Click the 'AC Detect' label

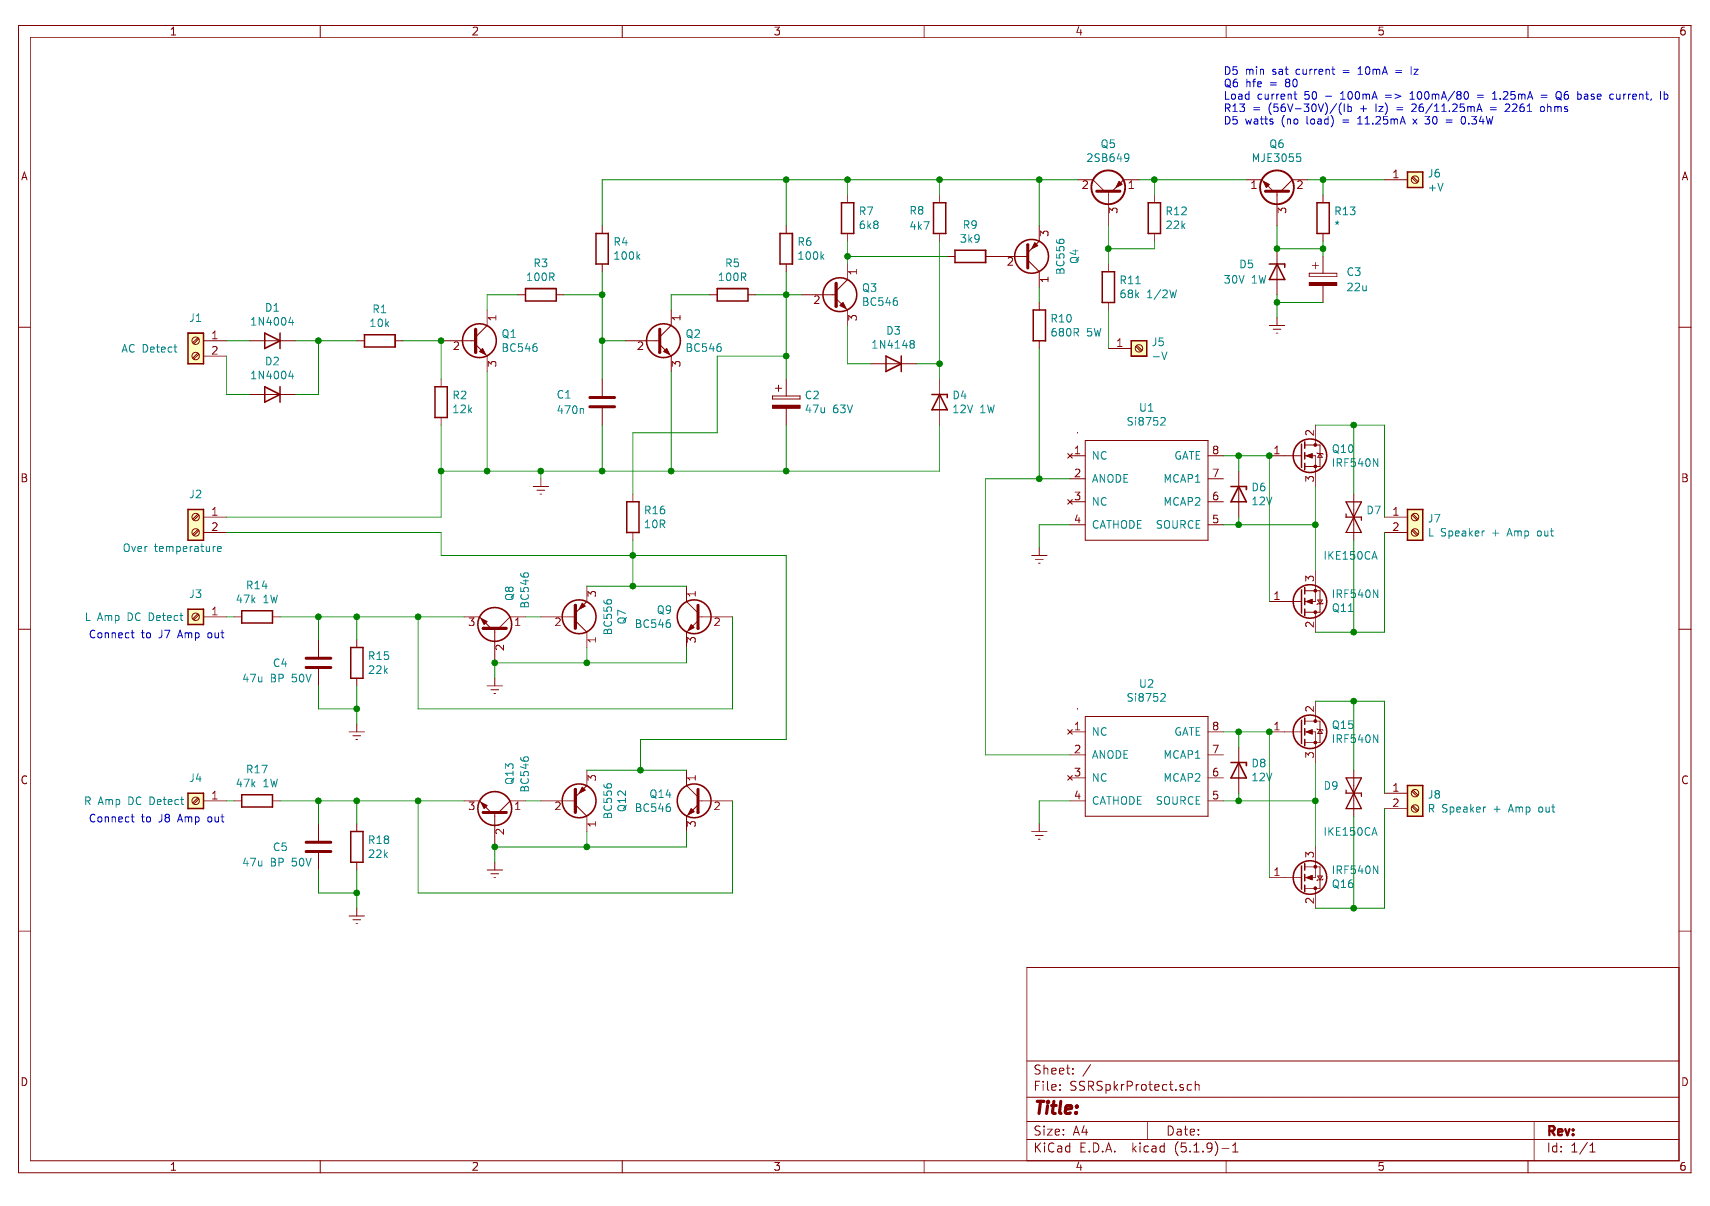(x=149, y=349)
